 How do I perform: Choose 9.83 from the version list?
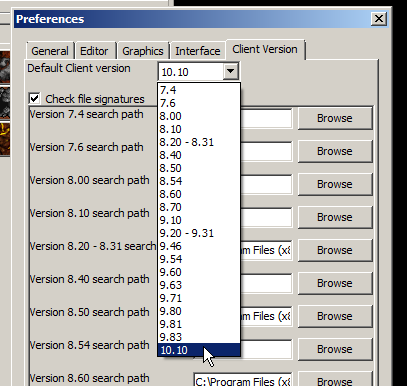pos(199,337)
